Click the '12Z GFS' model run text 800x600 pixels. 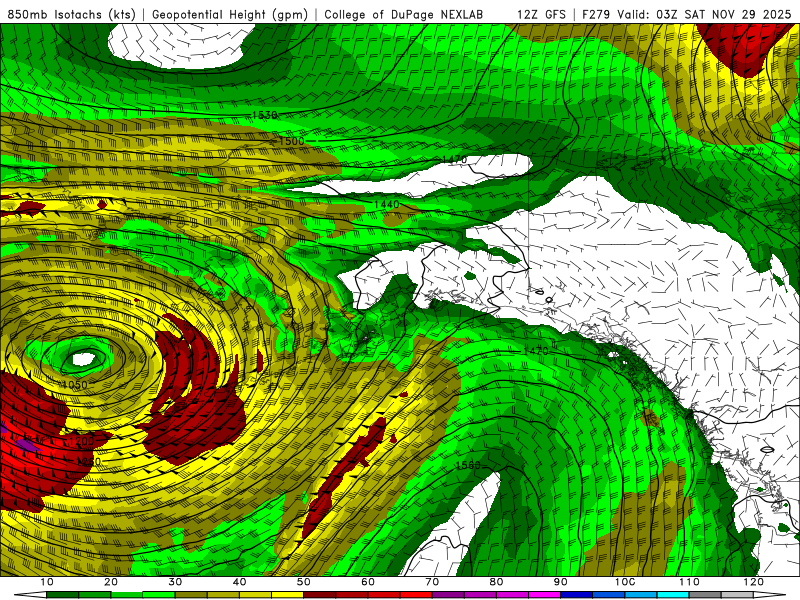click(x=541, y=15)
